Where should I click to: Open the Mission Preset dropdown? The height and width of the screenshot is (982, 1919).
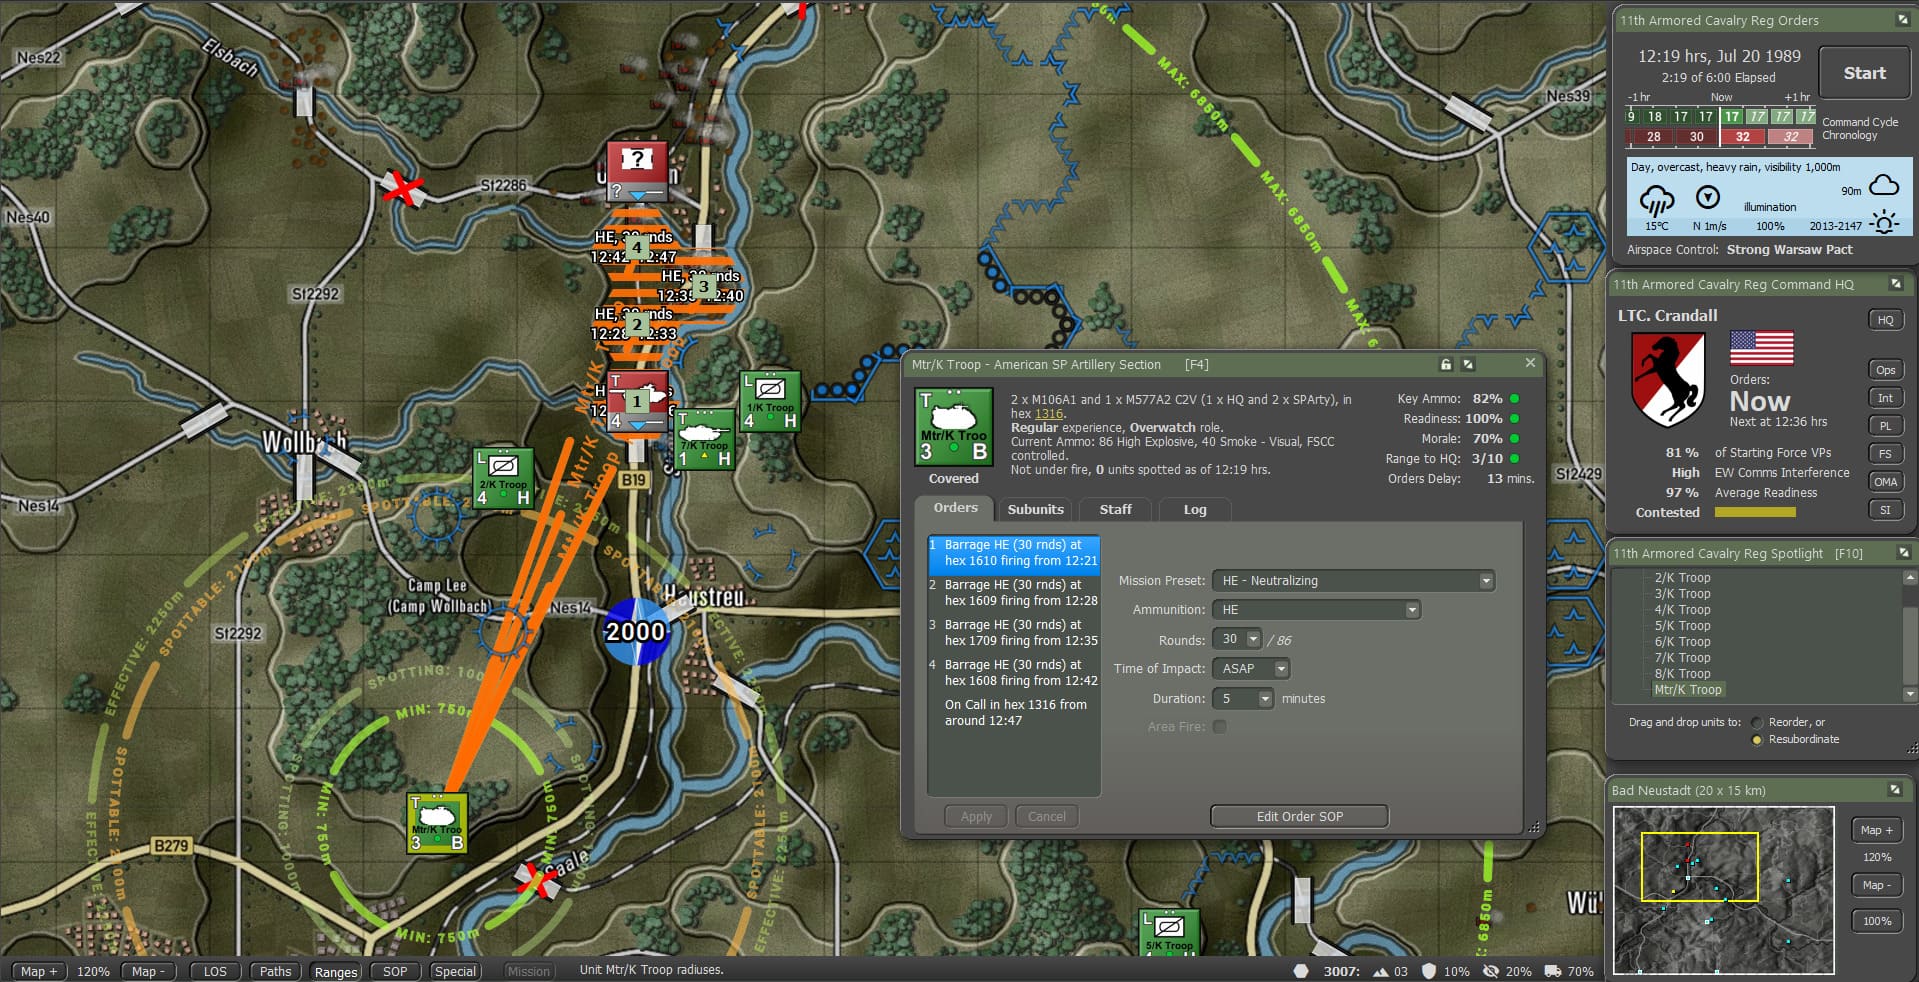(x=1486, y=581)
